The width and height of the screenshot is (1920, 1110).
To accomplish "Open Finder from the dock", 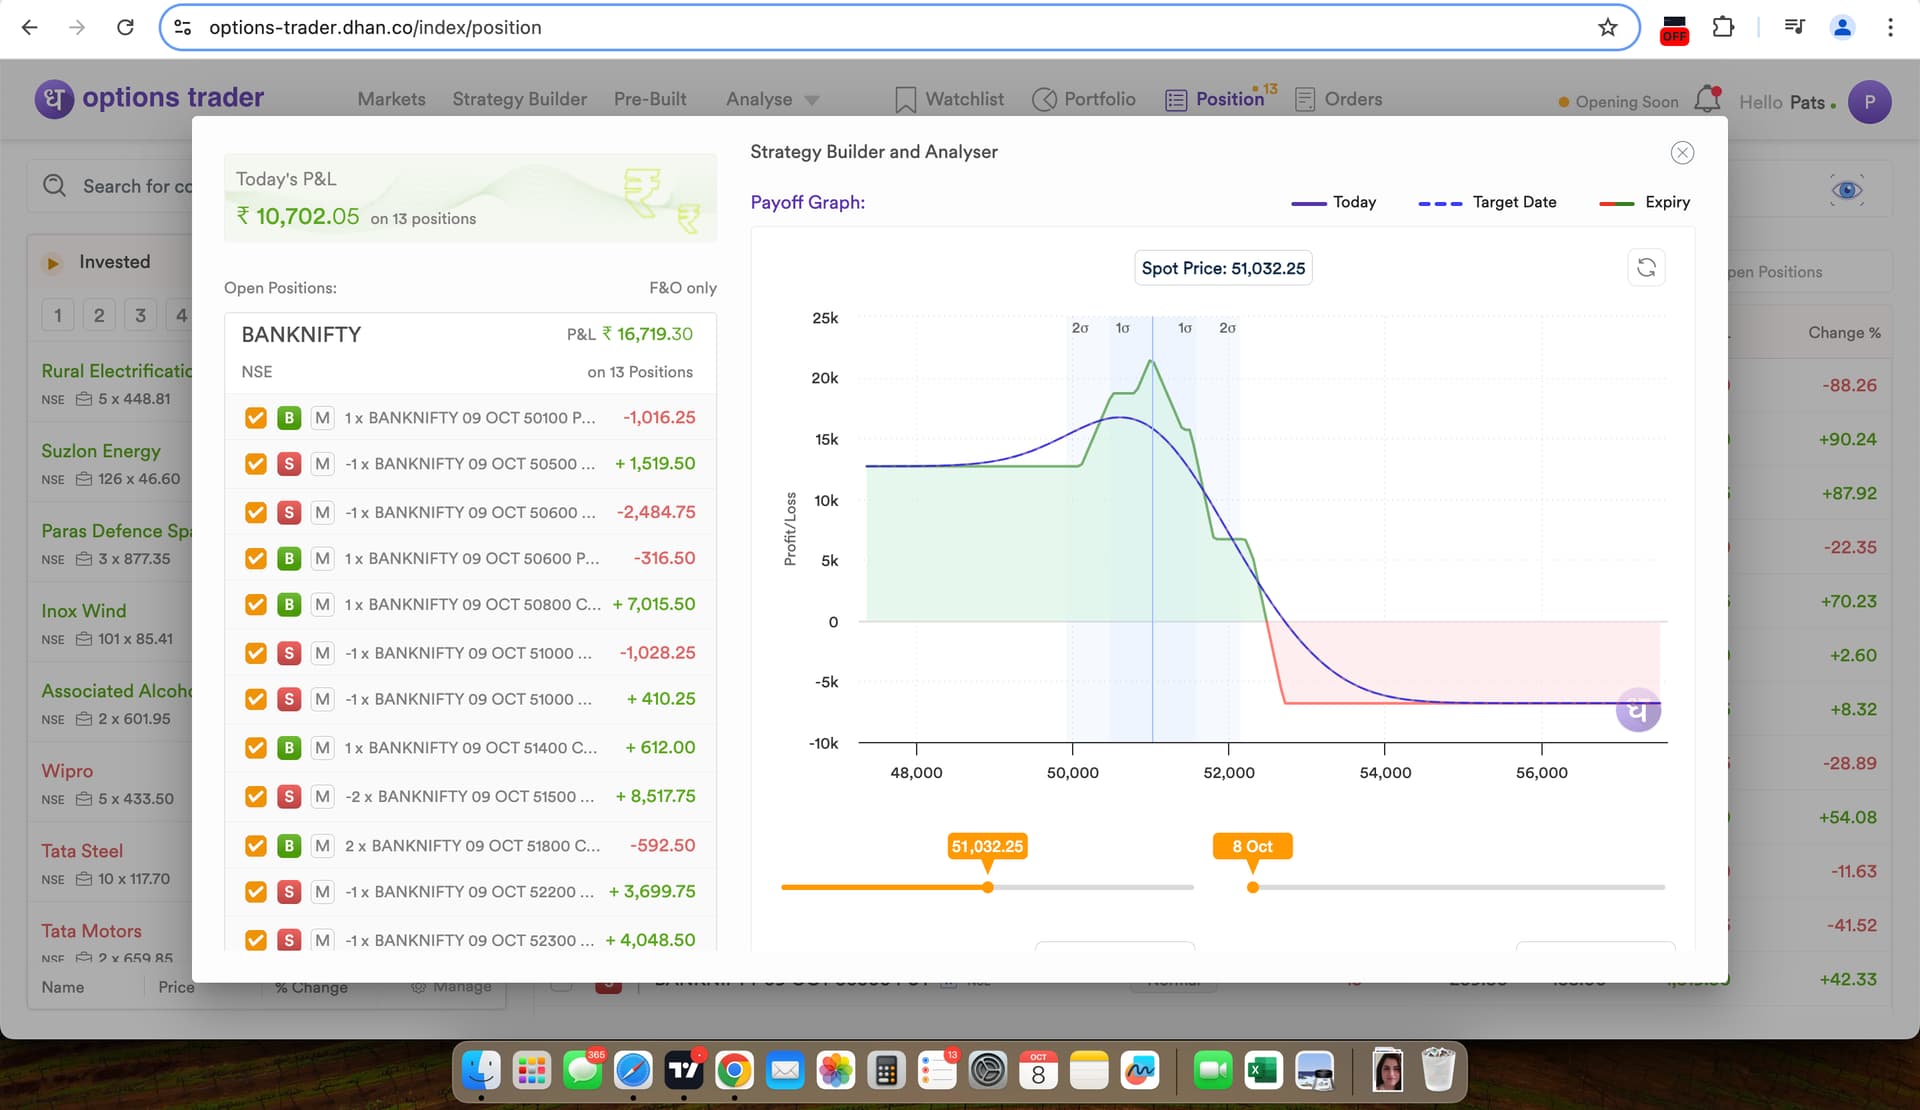I will (481, 1071).
